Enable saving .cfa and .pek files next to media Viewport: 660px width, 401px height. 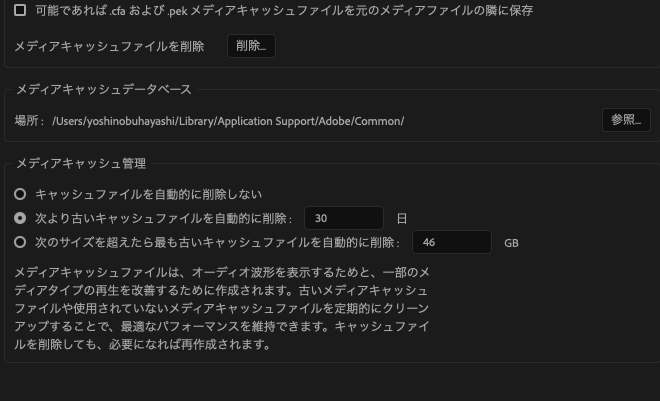point(20,10)
